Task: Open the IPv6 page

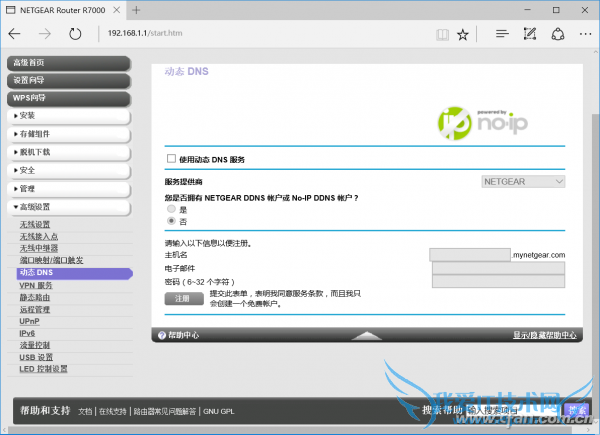Action: [27, 333]
